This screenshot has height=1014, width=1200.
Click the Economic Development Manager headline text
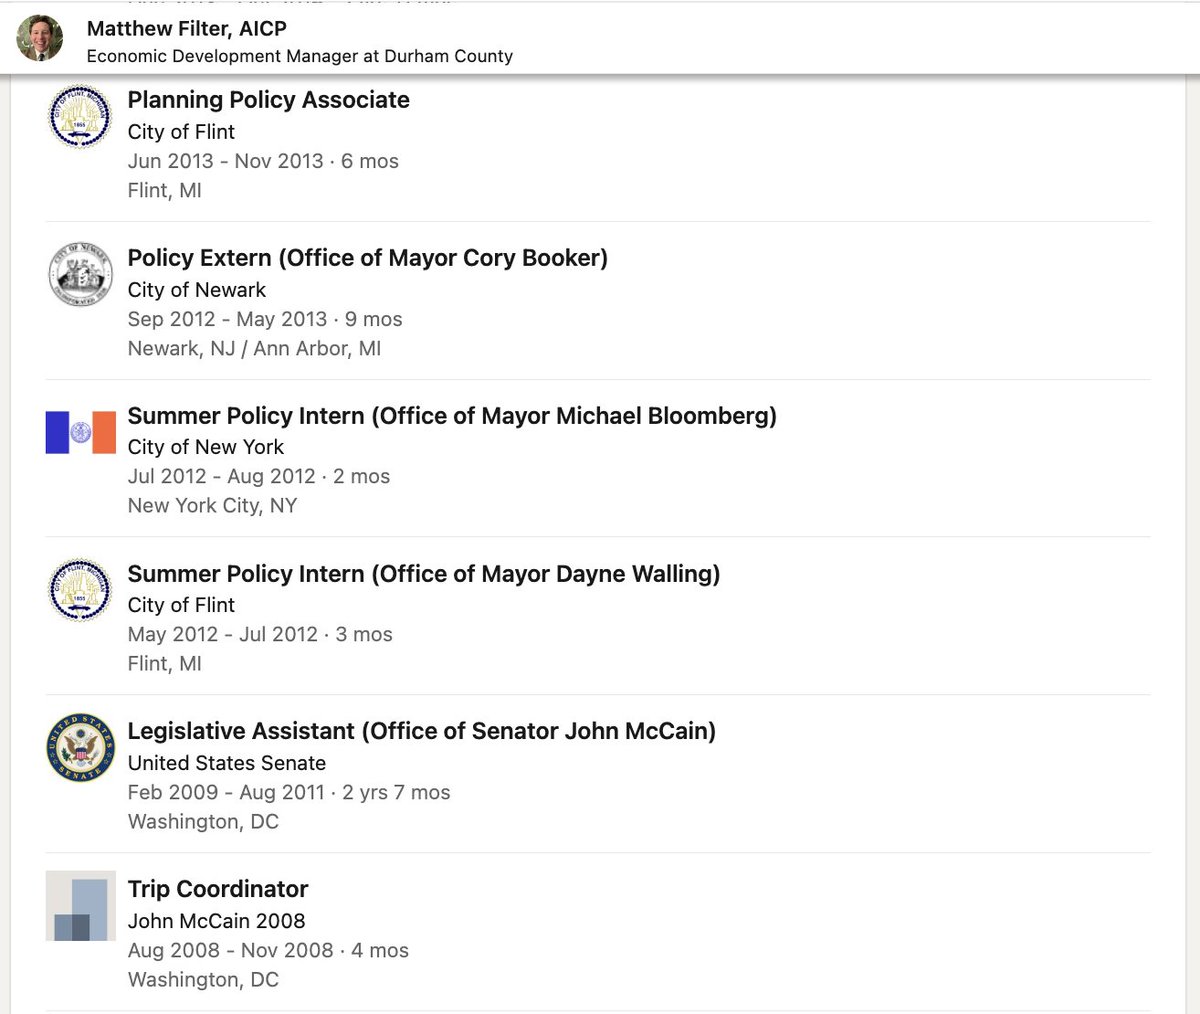click(299, 56)
